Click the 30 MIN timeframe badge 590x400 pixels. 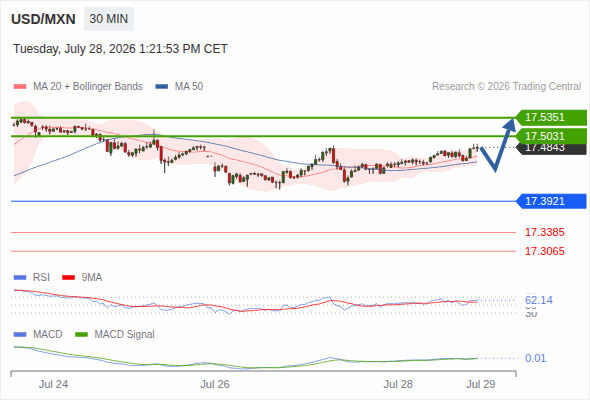109,19
